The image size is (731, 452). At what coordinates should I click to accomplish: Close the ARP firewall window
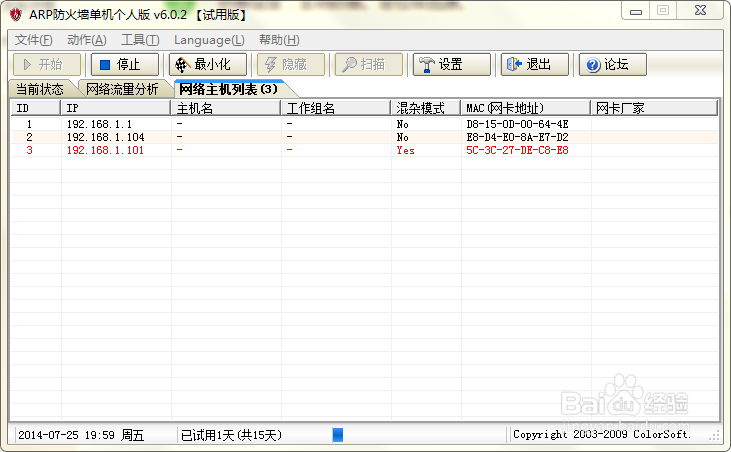pos(700,11)
